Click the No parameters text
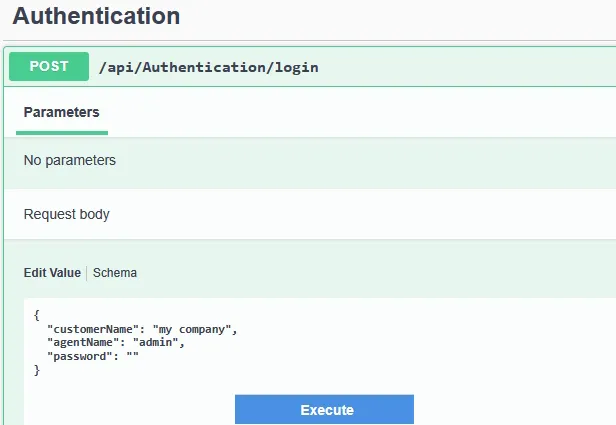Screen dimensions: 616x425 tap(70, 160)
